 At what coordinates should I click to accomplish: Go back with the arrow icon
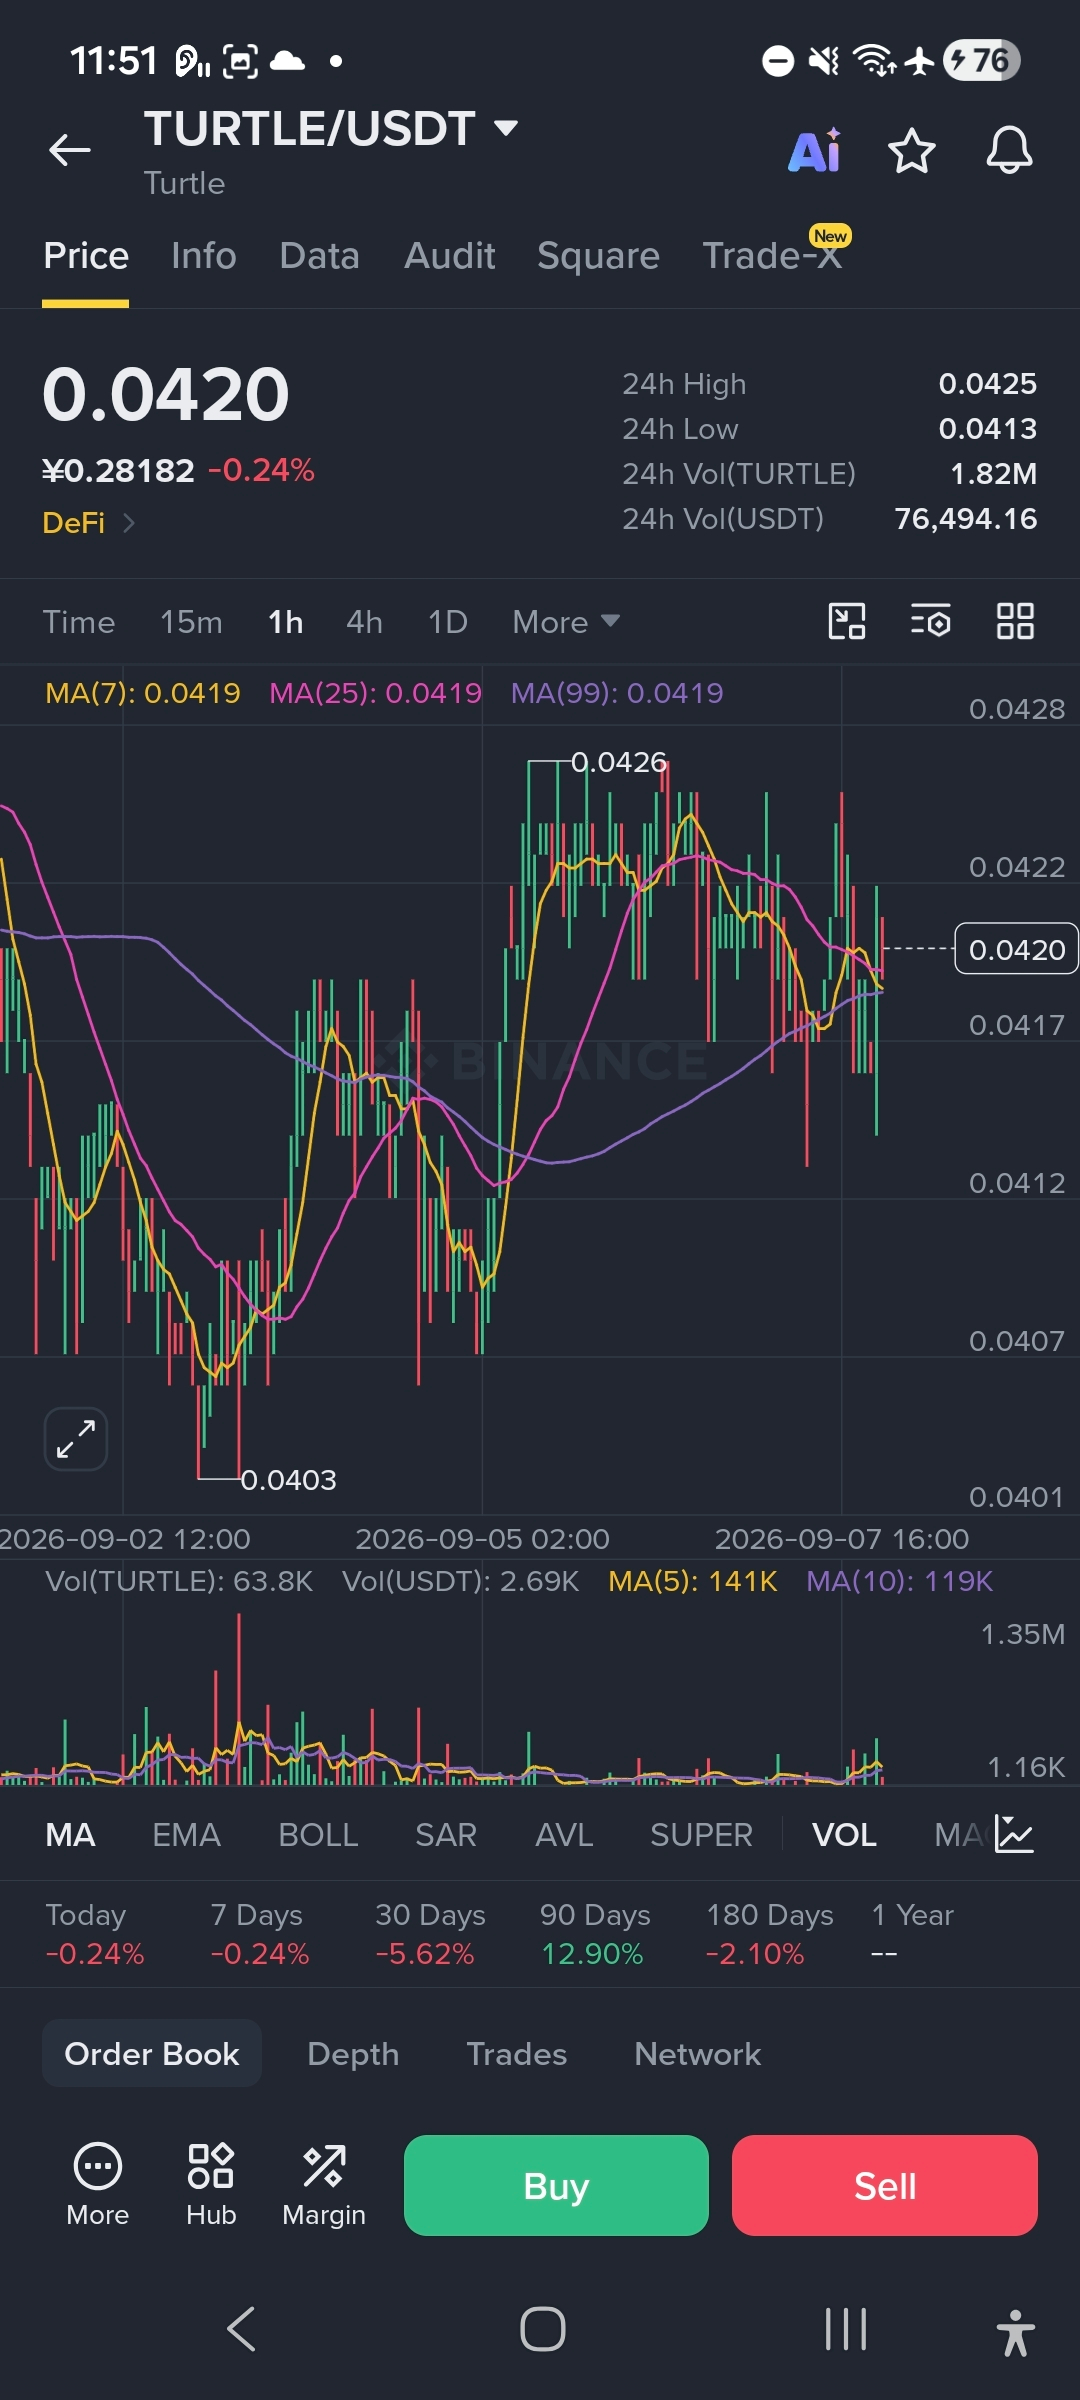click(x=69, y=151)
